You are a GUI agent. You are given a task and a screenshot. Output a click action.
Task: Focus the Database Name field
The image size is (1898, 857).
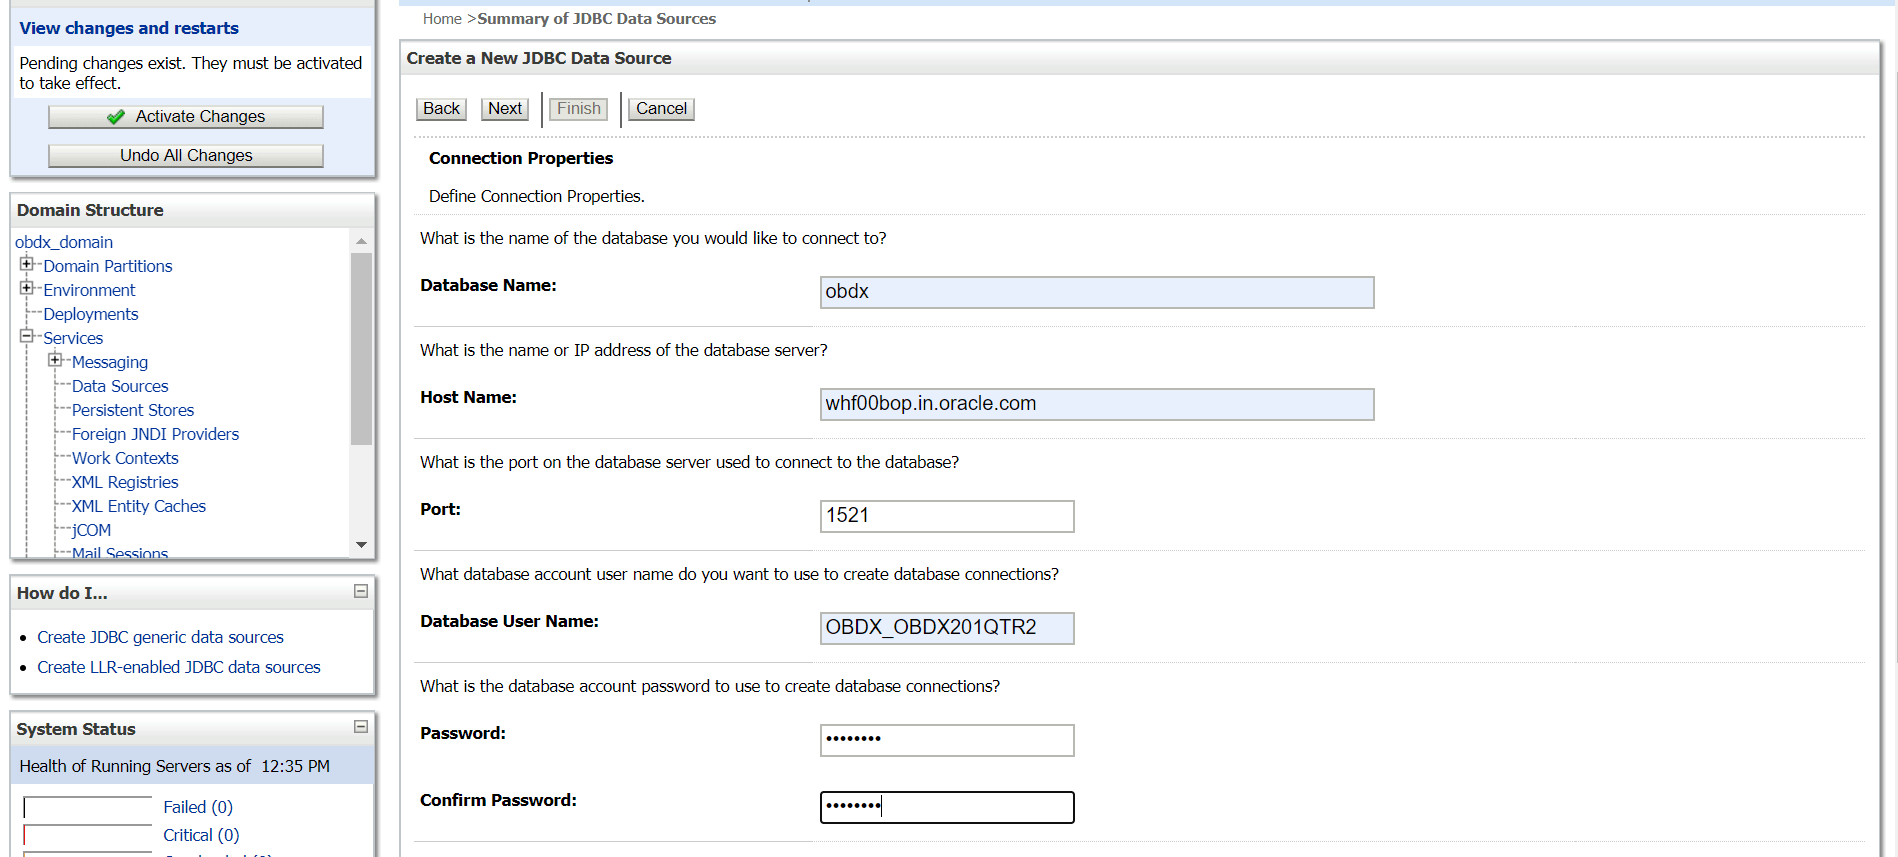click(x=1096, y=292)
